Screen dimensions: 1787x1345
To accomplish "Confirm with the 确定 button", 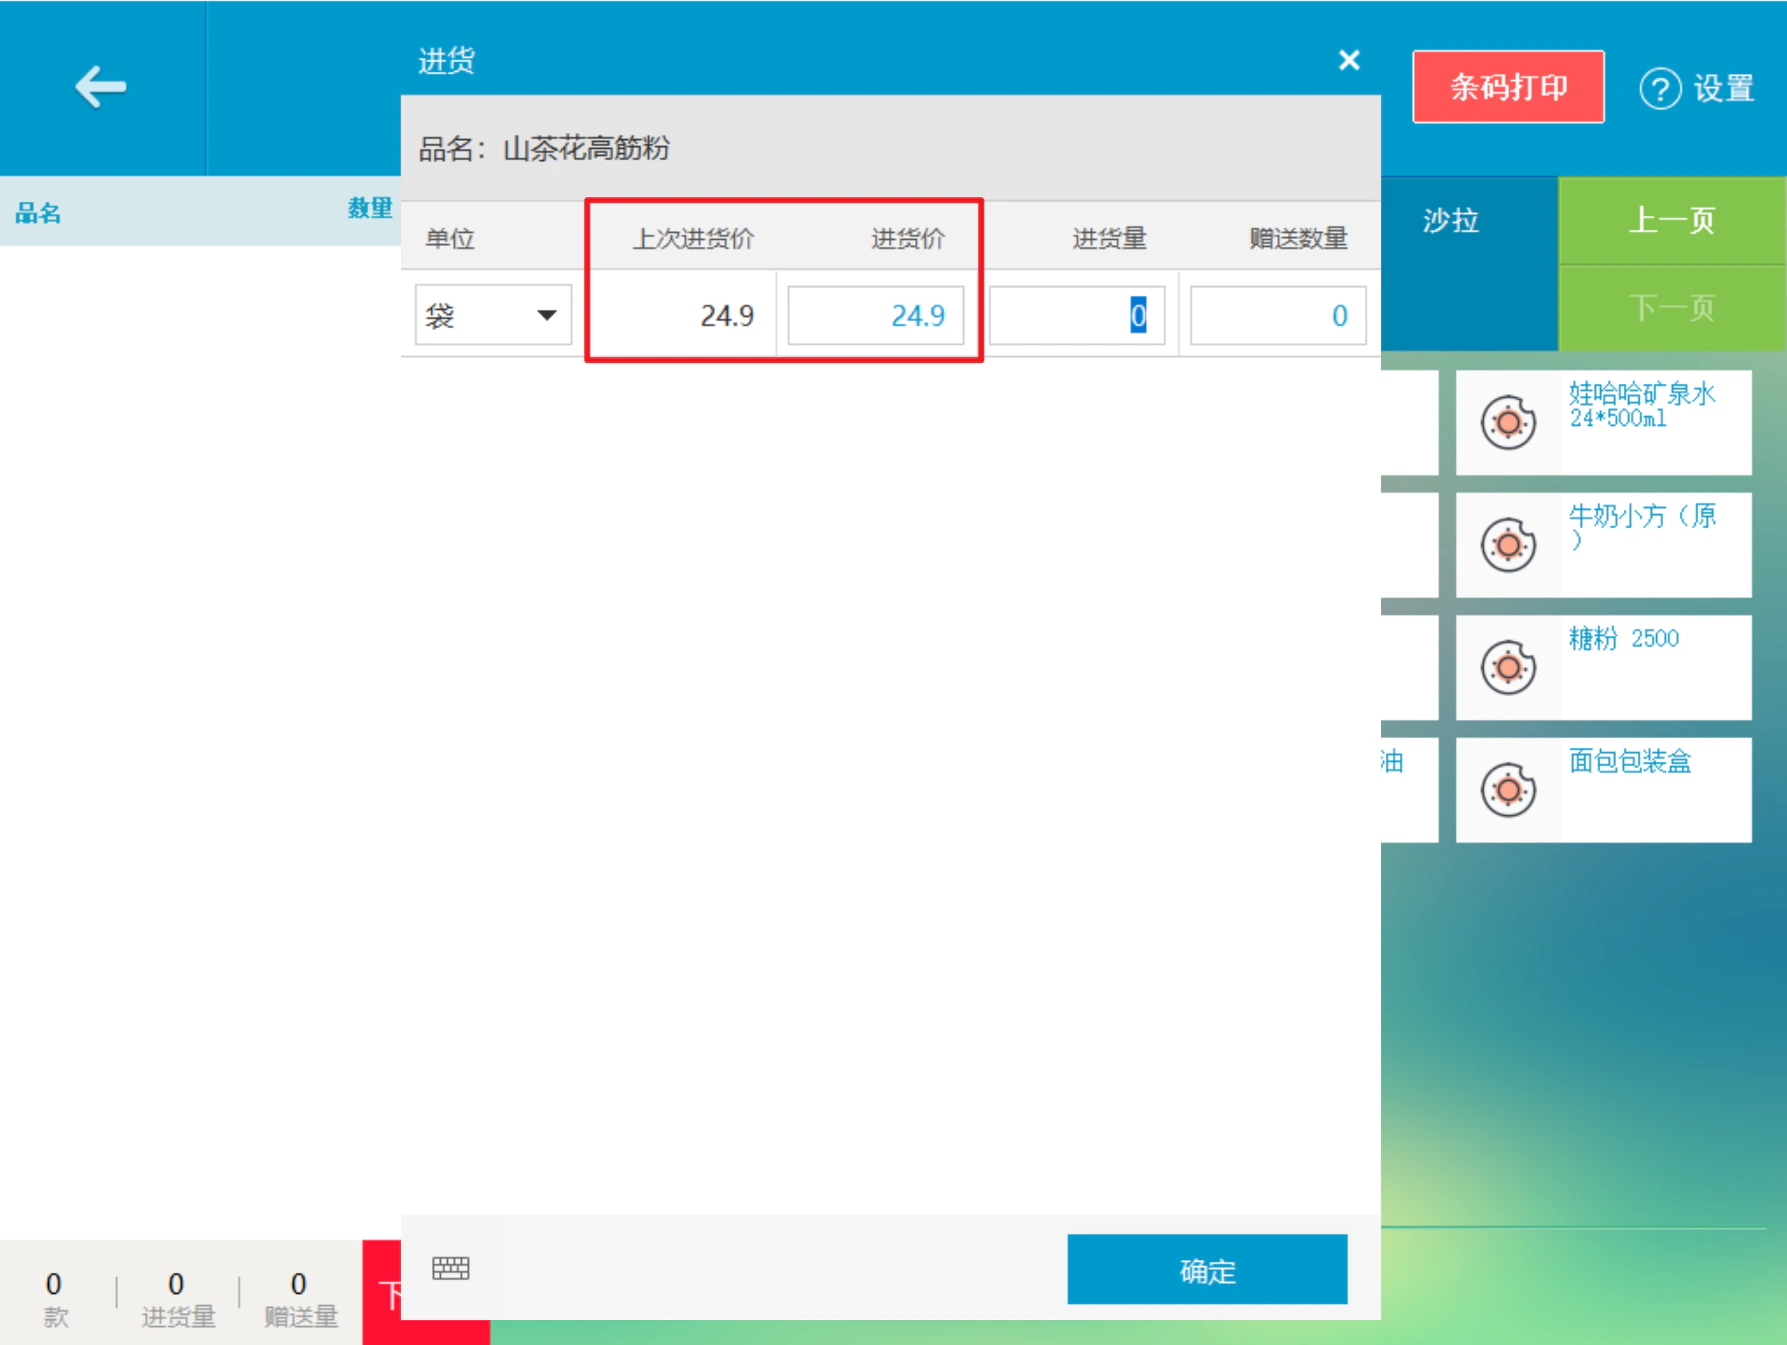I will point(1207,1269).
